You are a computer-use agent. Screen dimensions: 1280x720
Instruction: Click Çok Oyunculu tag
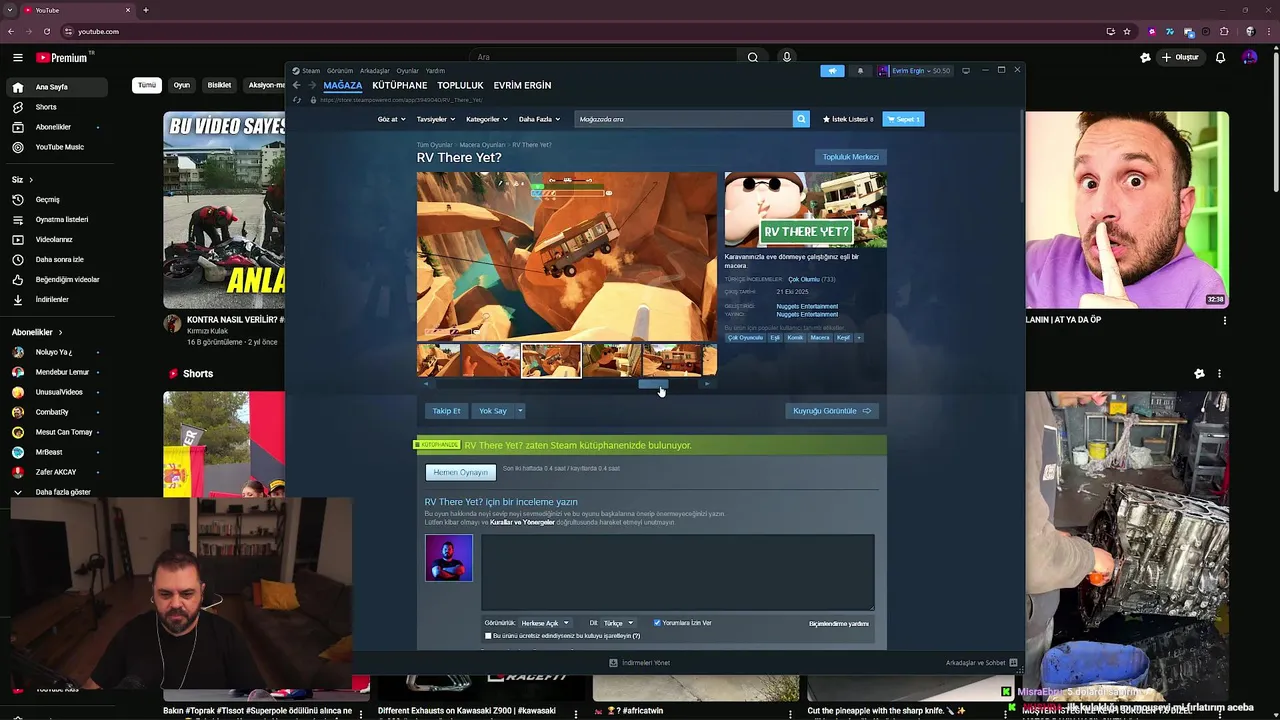pos(745,338)
